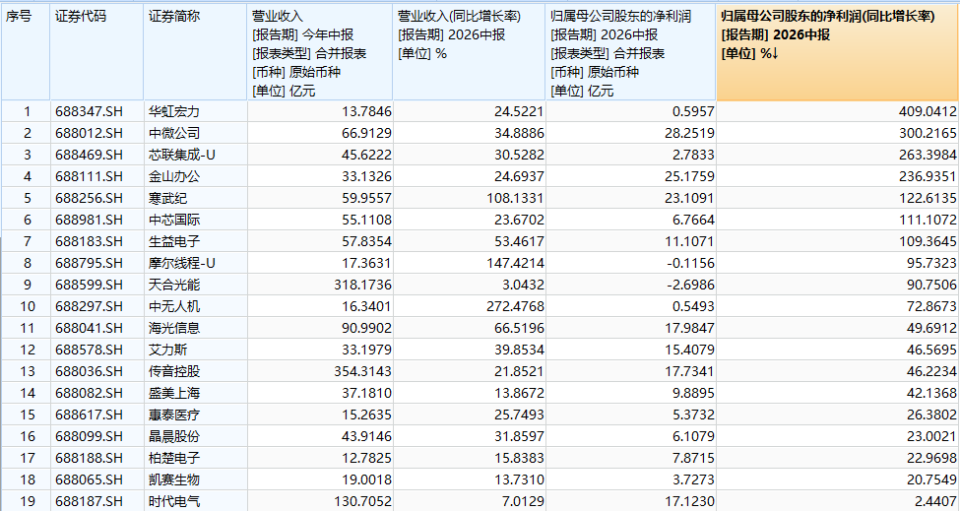Click net profit value 28.2519
960x511 pixels.
[691, 133]
